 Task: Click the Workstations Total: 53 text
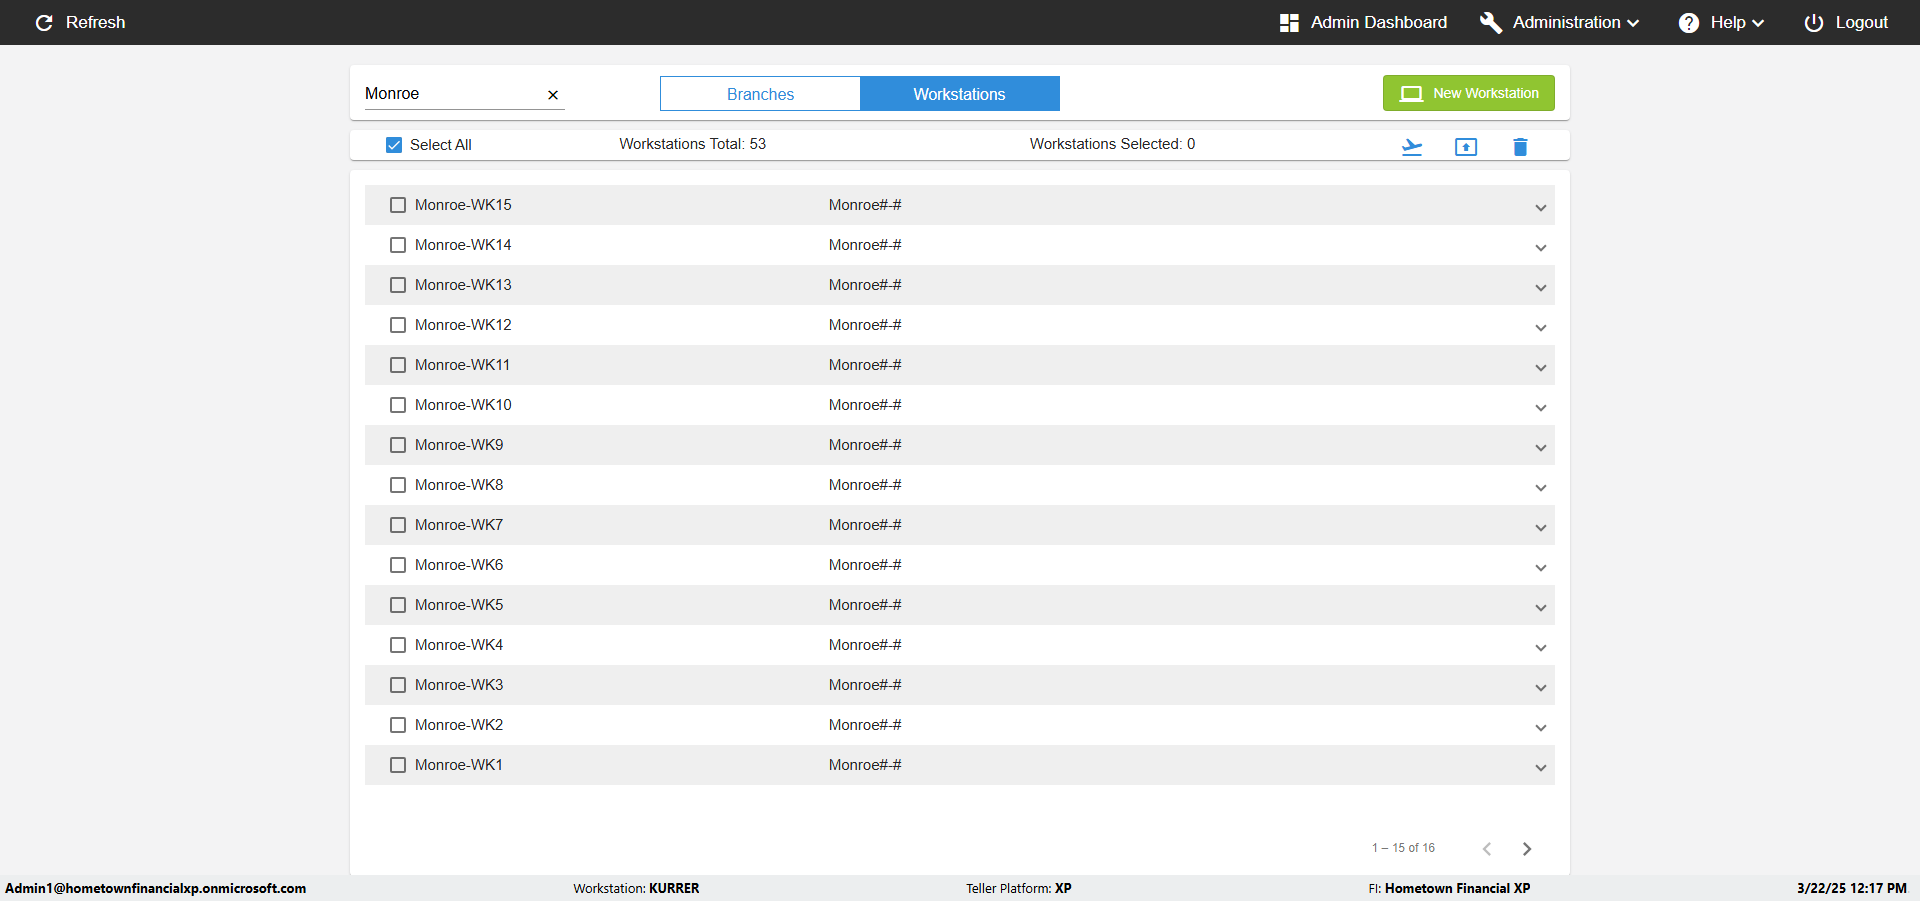click(x=692, y=144)
